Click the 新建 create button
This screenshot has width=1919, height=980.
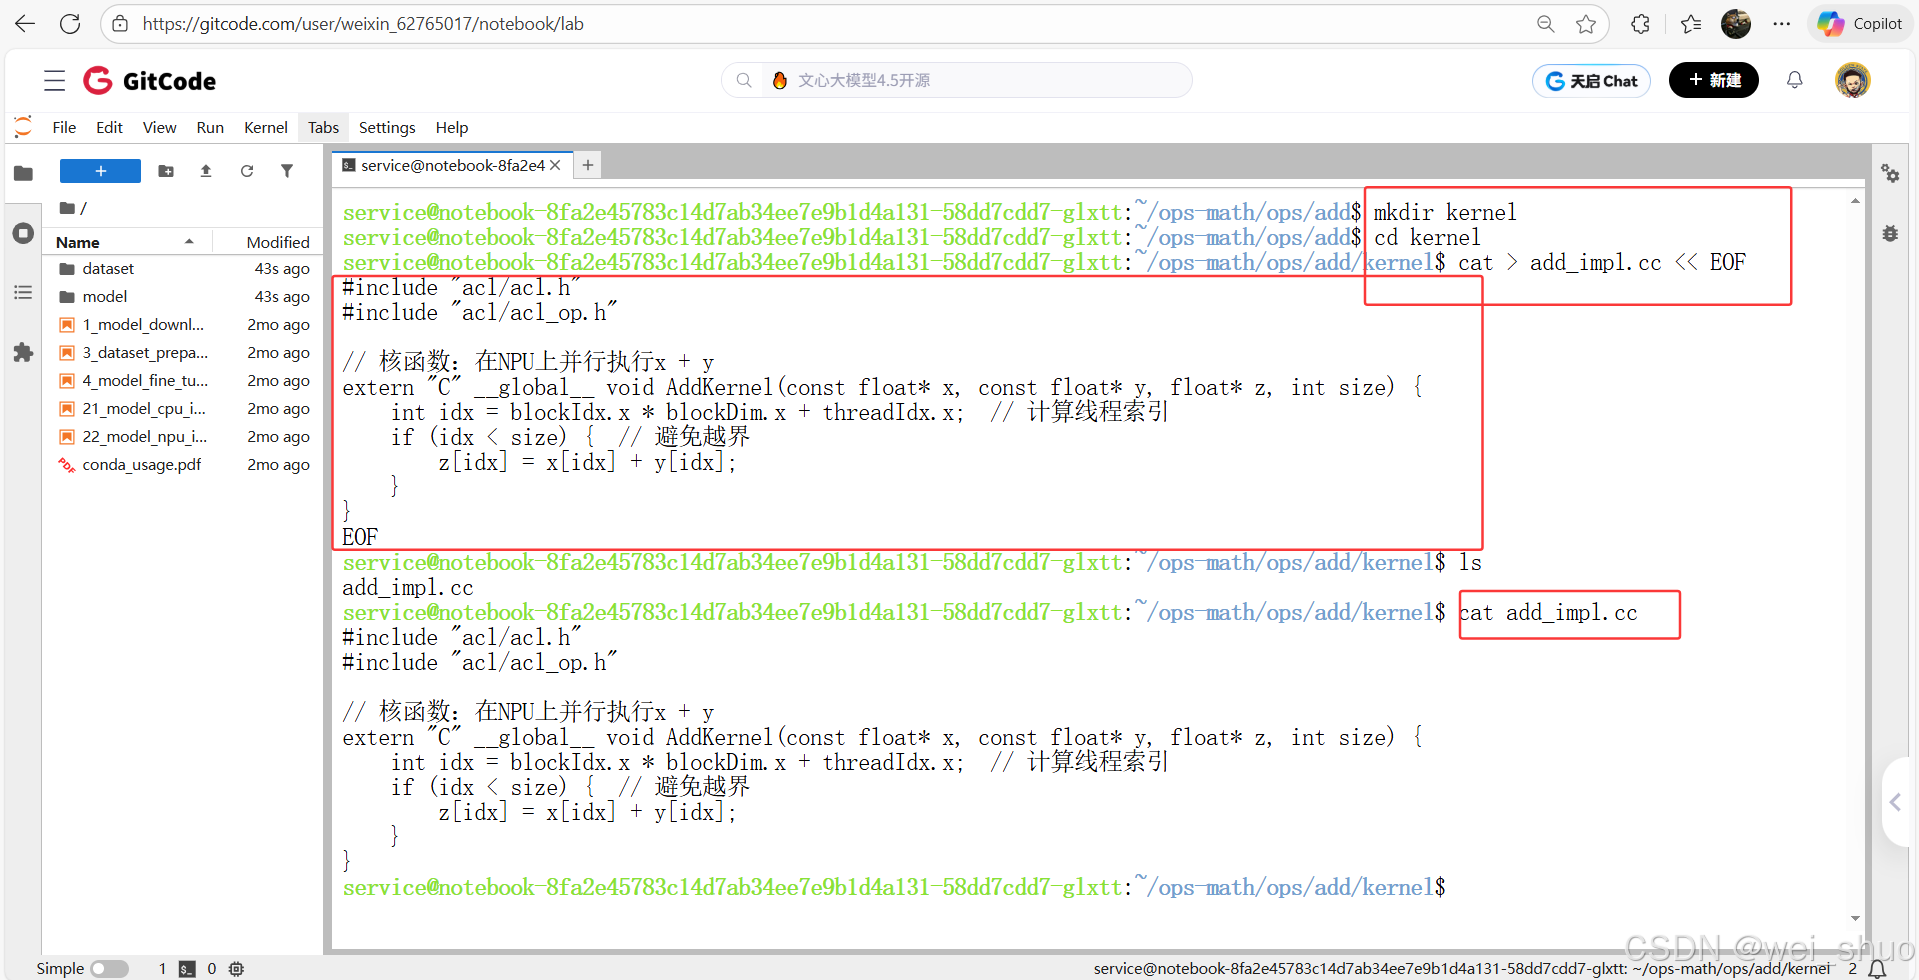tap(1714, 80)
